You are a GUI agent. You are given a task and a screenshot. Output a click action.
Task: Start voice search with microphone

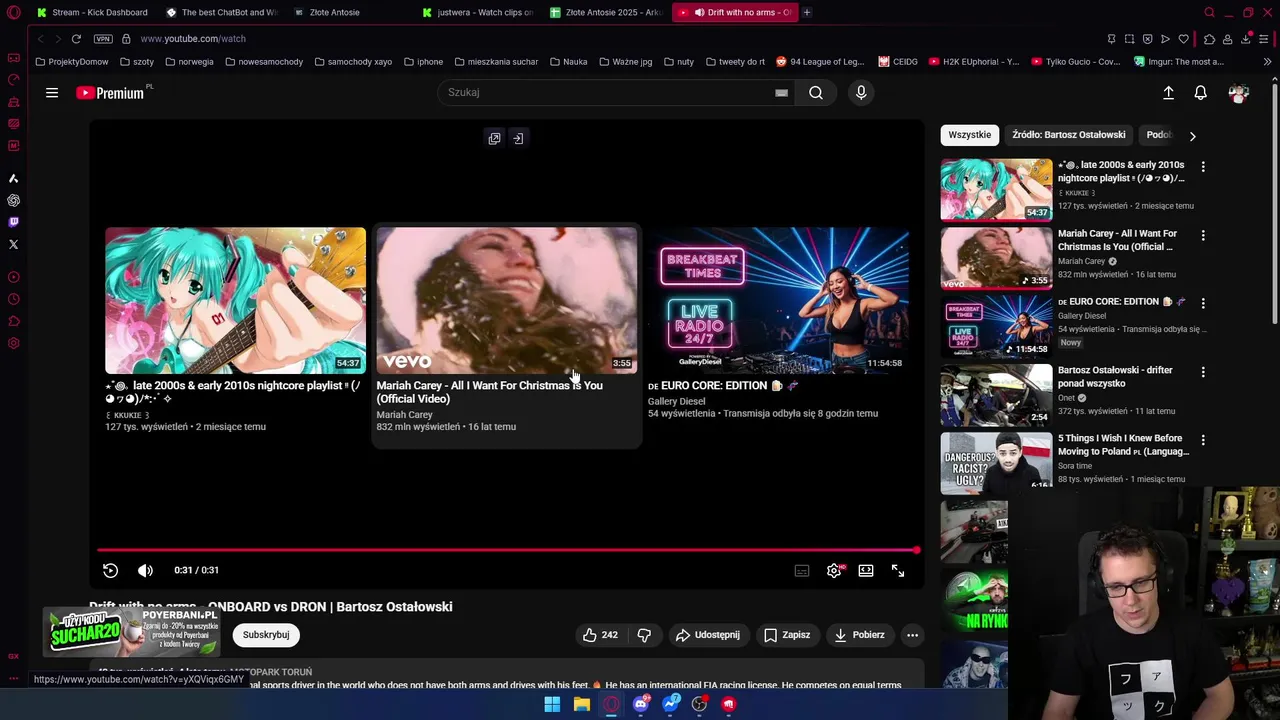[861, 93]
